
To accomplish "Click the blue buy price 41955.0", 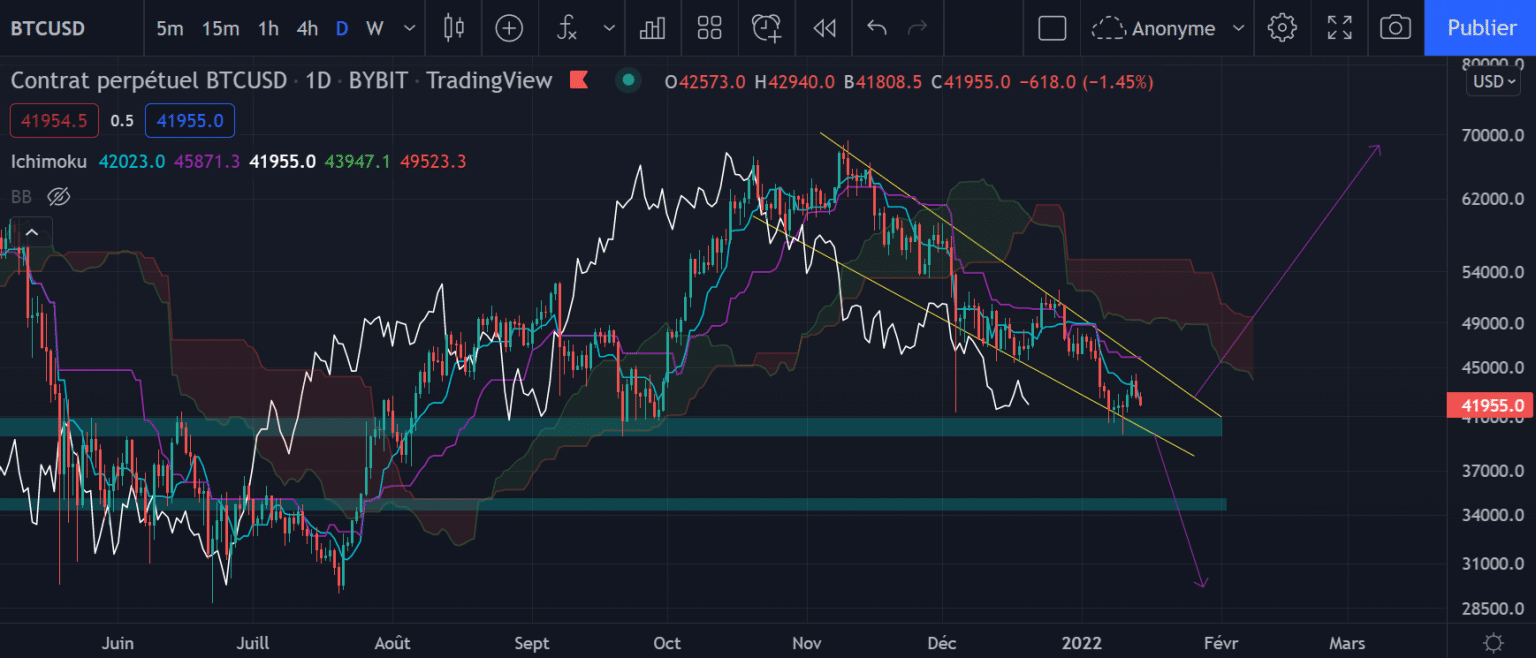I will click(190, 120).
